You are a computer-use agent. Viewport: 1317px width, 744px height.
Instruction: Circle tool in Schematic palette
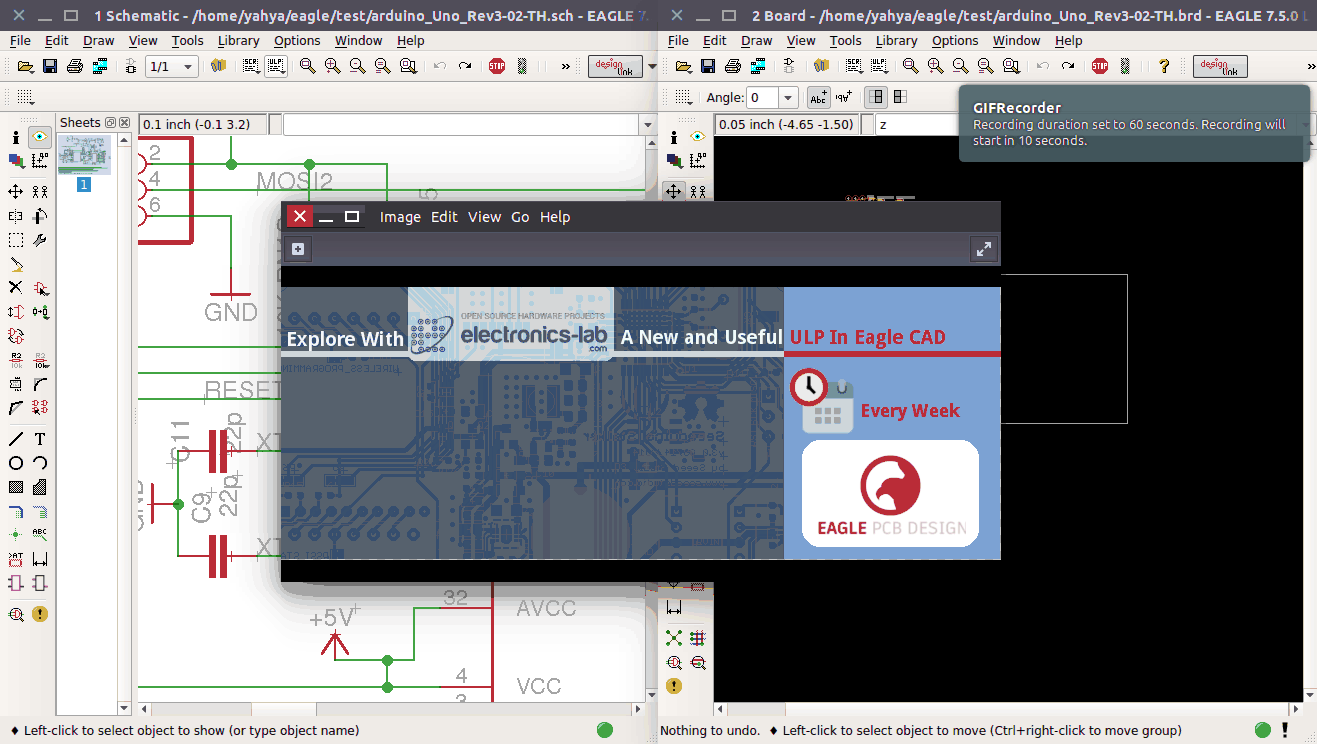(x=16, y=463)
